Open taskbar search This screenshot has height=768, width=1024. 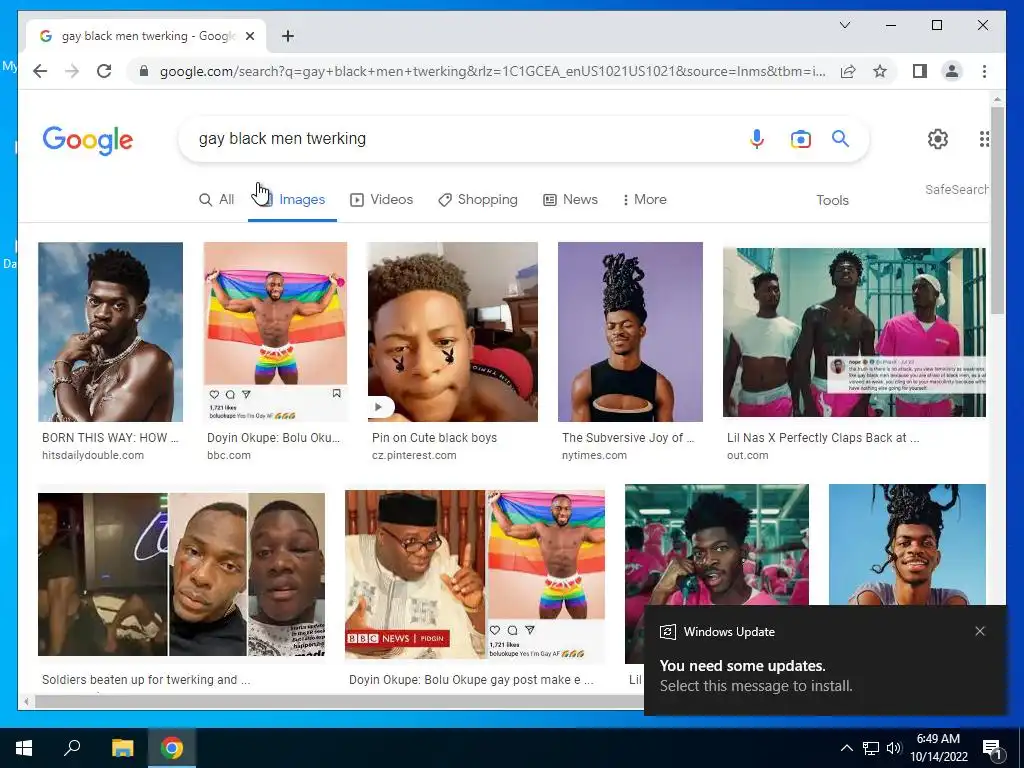tap(72, 748)
